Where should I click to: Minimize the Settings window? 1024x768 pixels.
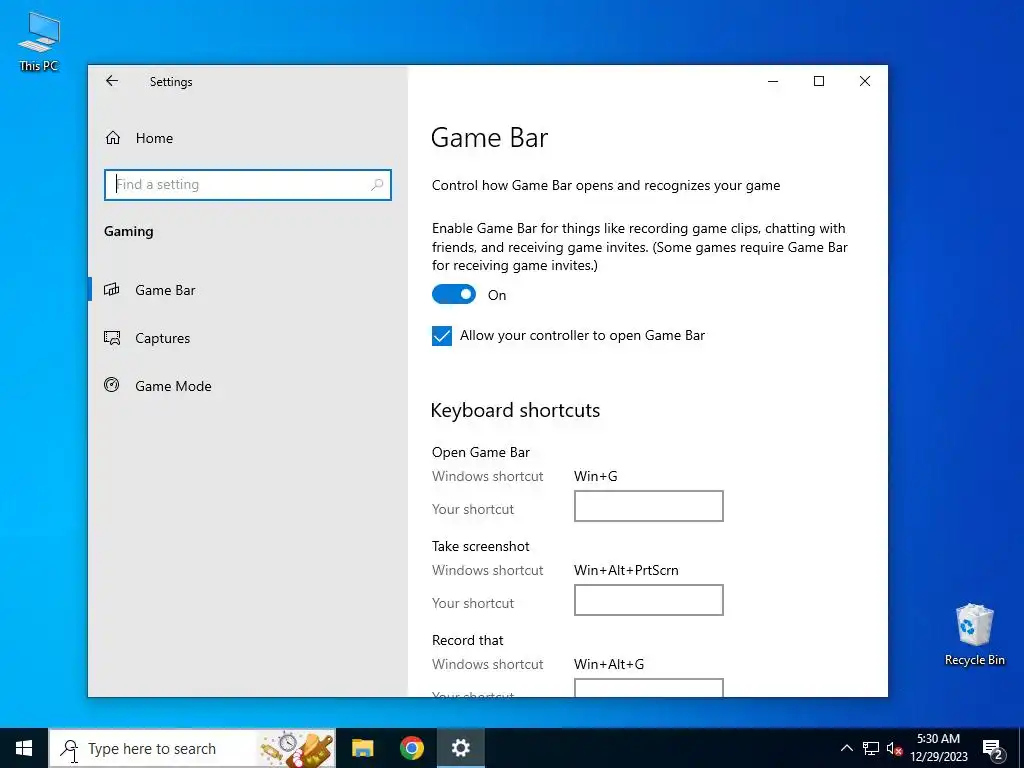point(773,81)
